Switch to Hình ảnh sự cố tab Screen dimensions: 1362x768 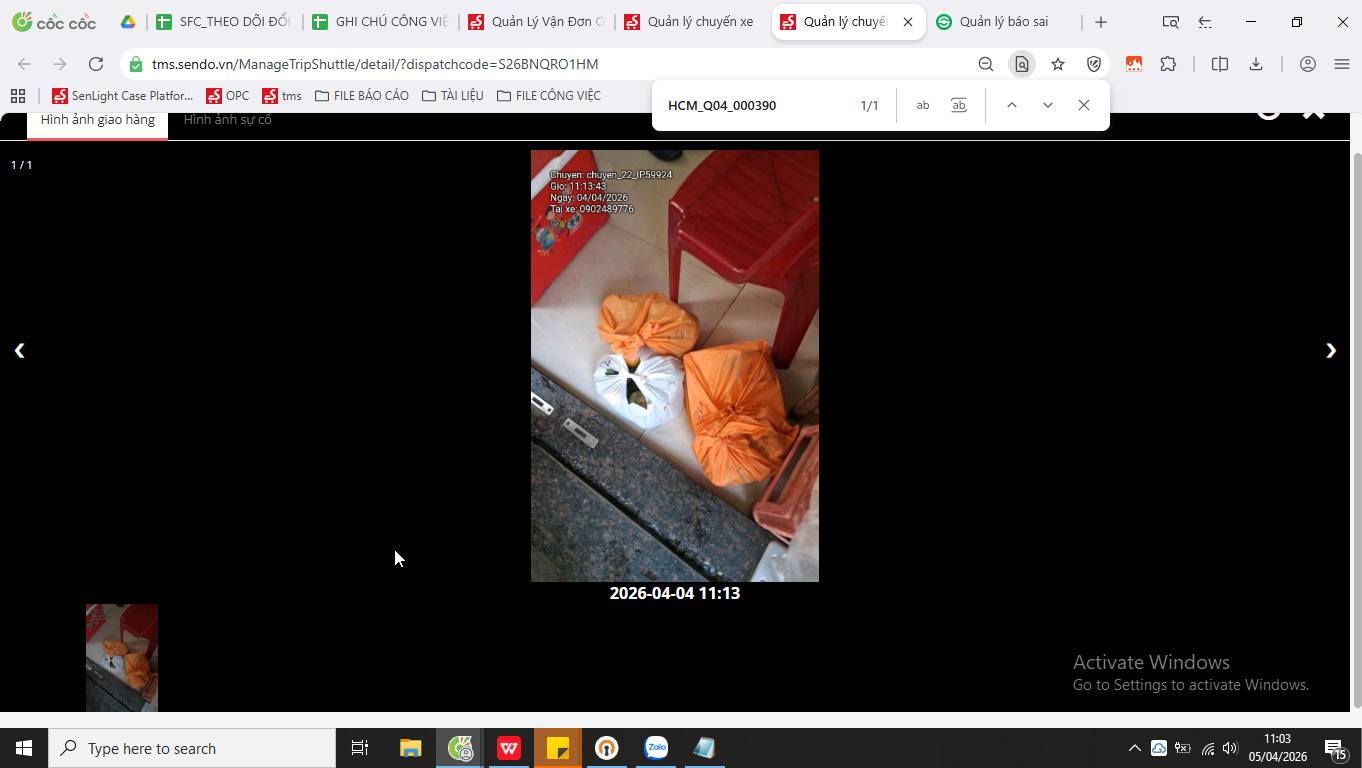(228, 122)
